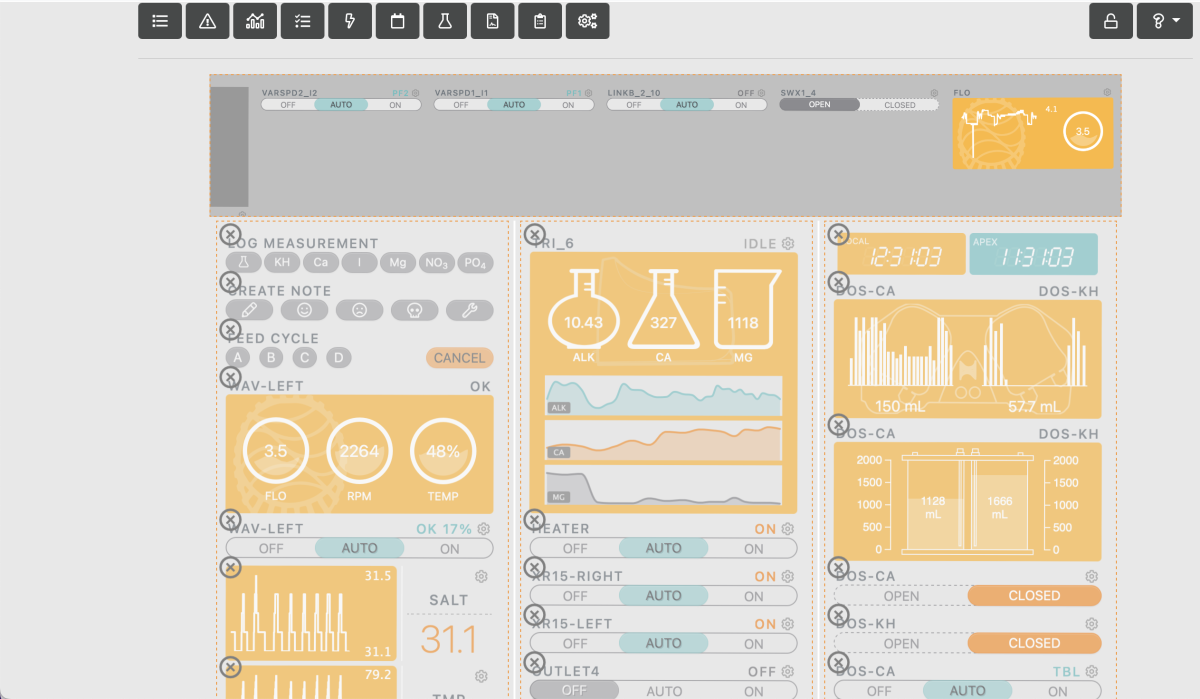Open the calendar toolbar icon
1200x699 pixels.
[x=397, y=21]
